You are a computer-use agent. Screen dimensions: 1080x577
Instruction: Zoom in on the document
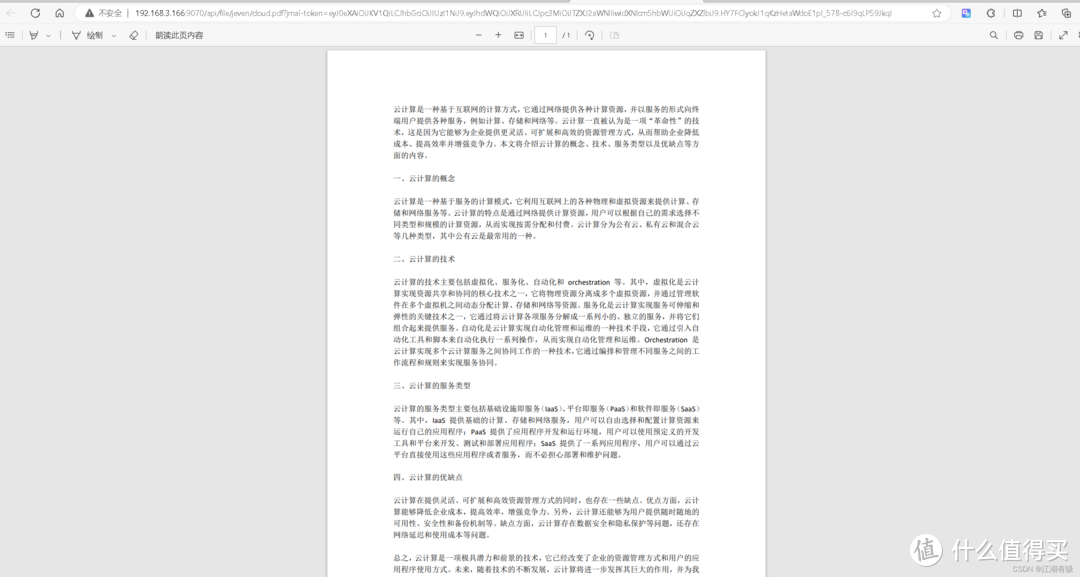click(x=497, y=34)
